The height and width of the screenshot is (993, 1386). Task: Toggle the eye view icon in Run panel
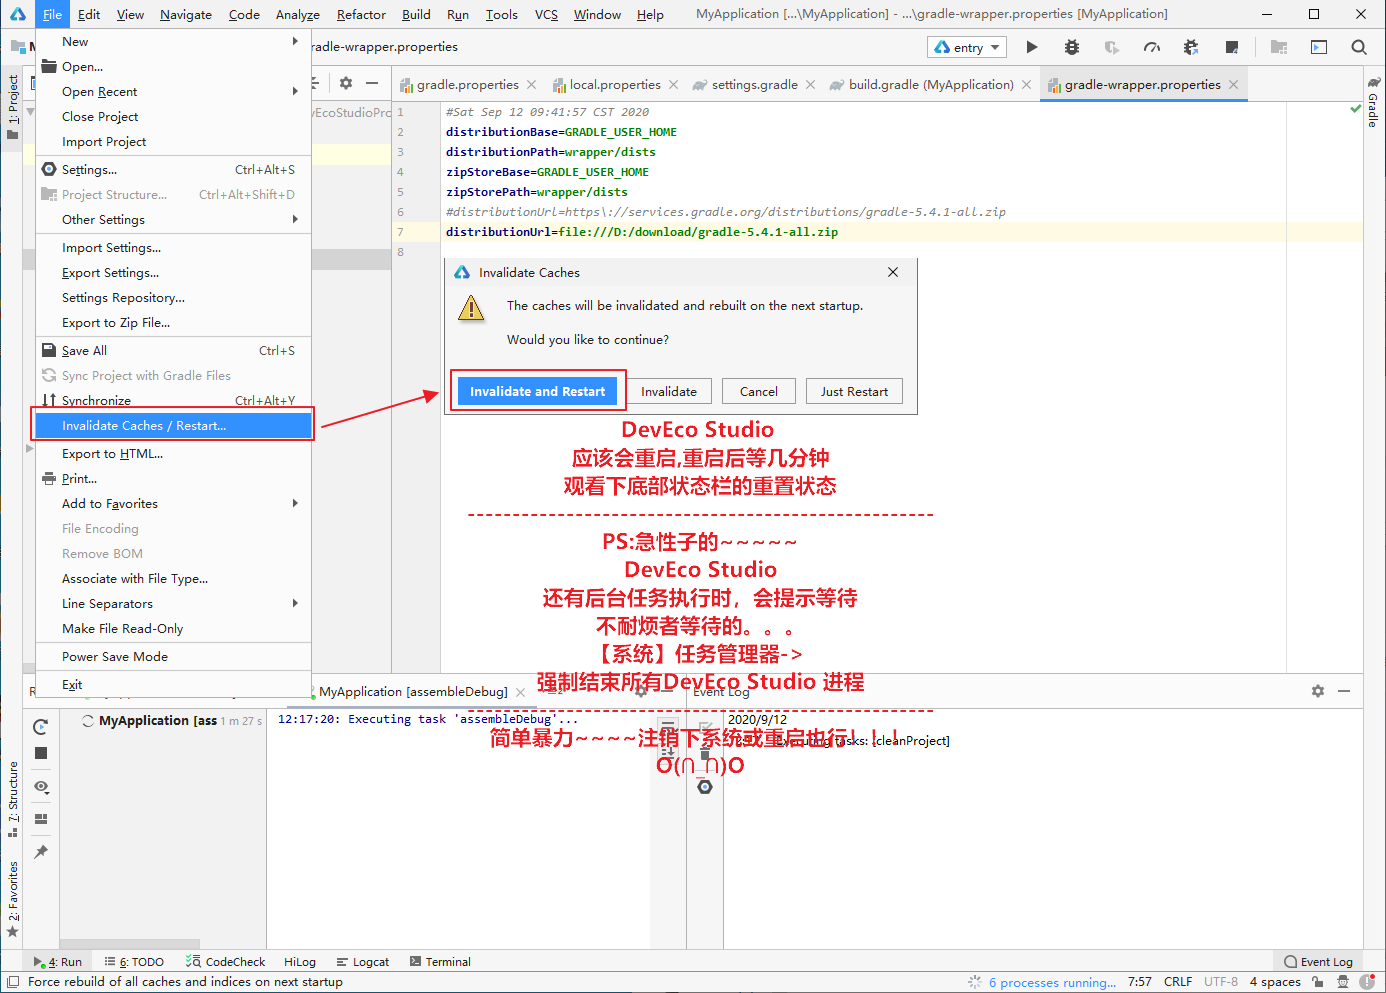[41, 787]
